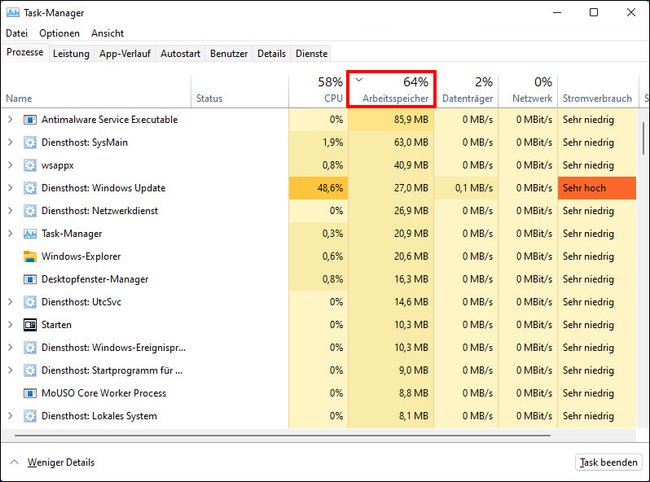Expand the Diensthost: Netzwerkdienst entry
The width and height of the screenshot is (650, 482).
(x=10, y=211)
